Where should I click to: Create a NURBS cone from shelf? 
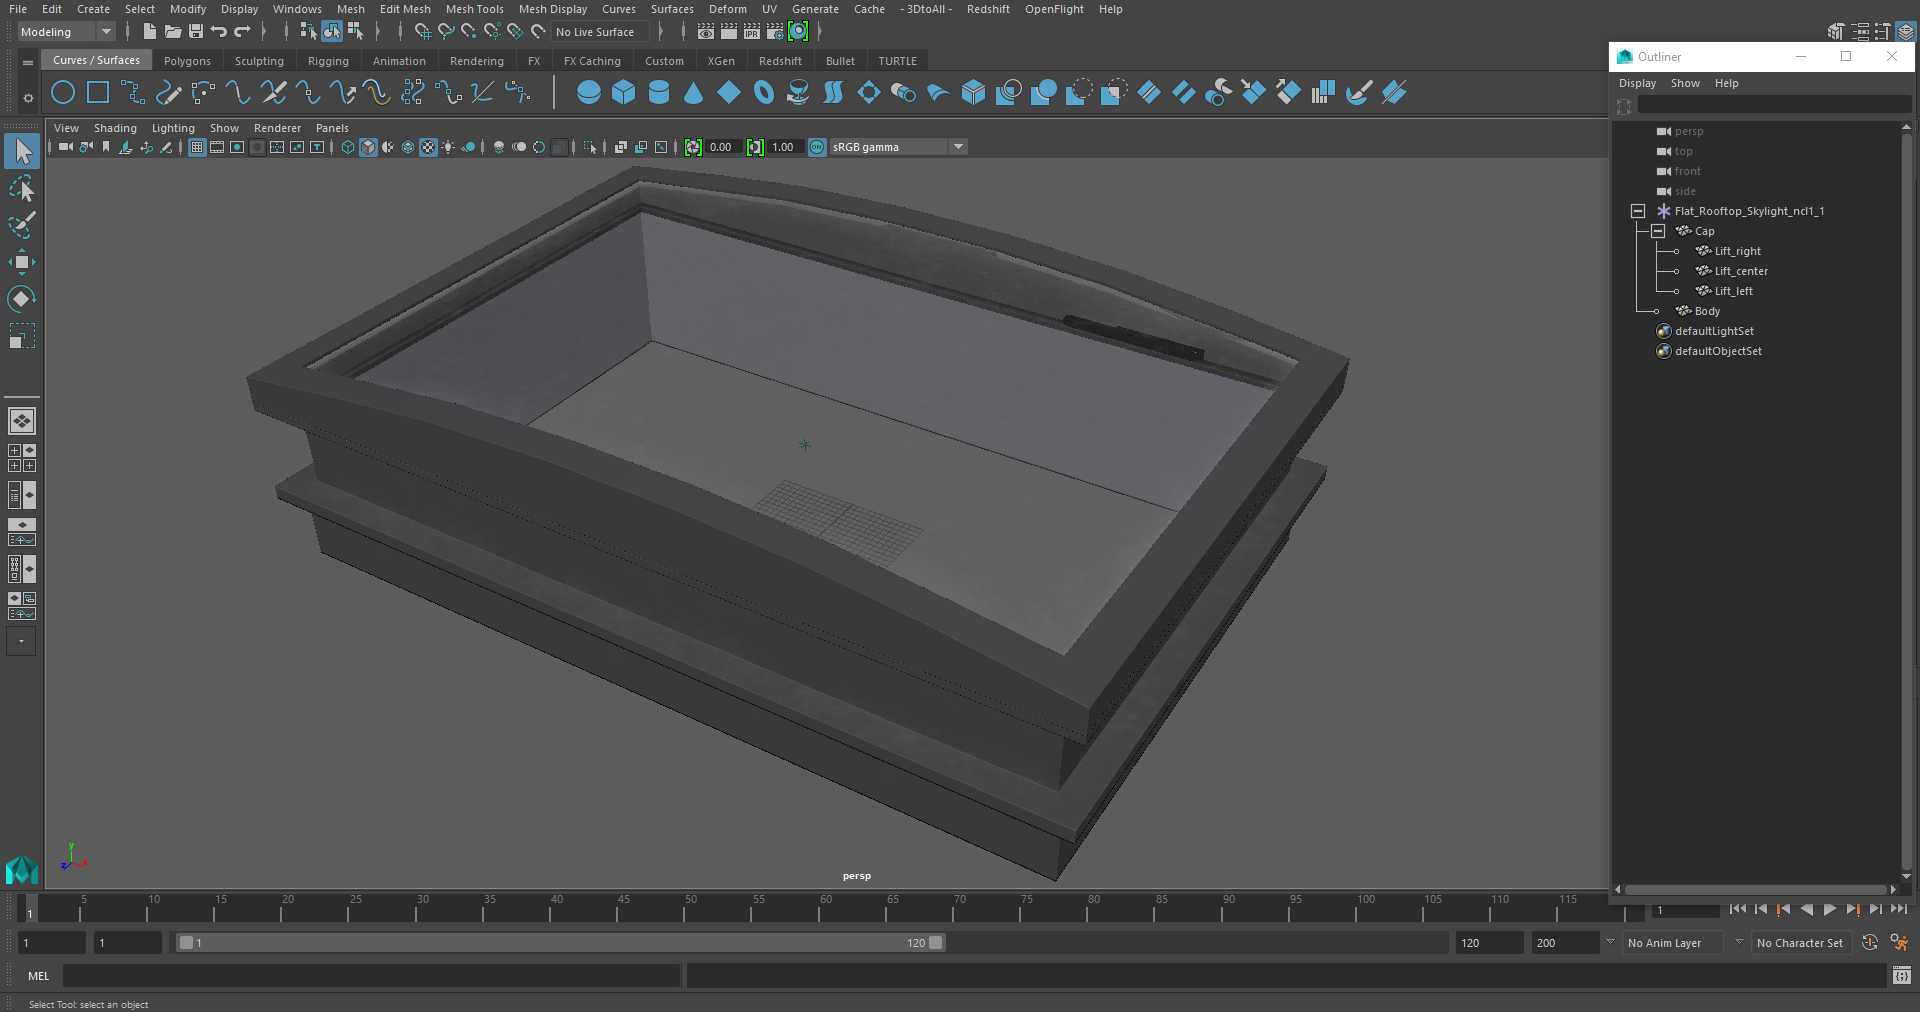tap(694, 93)
